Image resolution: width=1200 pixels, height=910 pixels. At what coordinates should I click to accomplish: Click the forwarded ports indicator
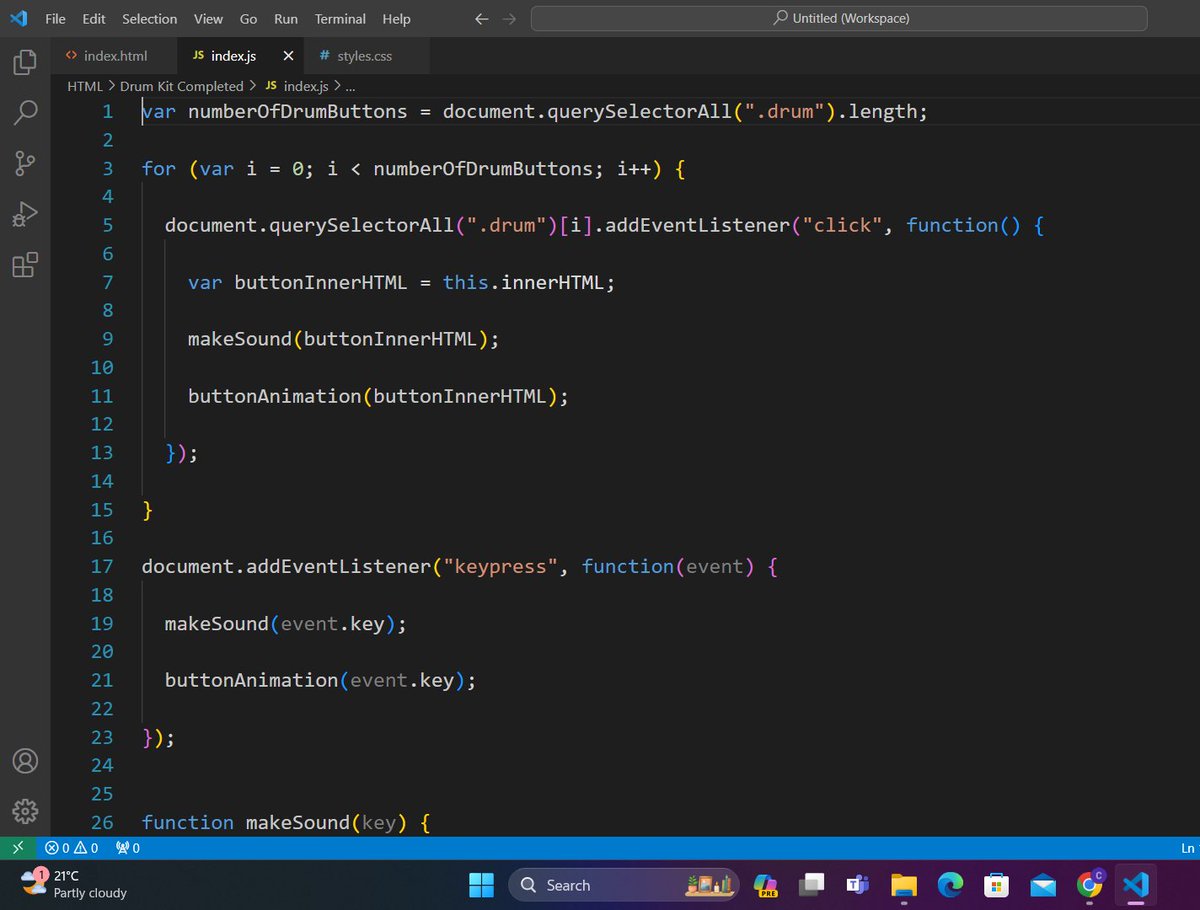pos(127,847)
